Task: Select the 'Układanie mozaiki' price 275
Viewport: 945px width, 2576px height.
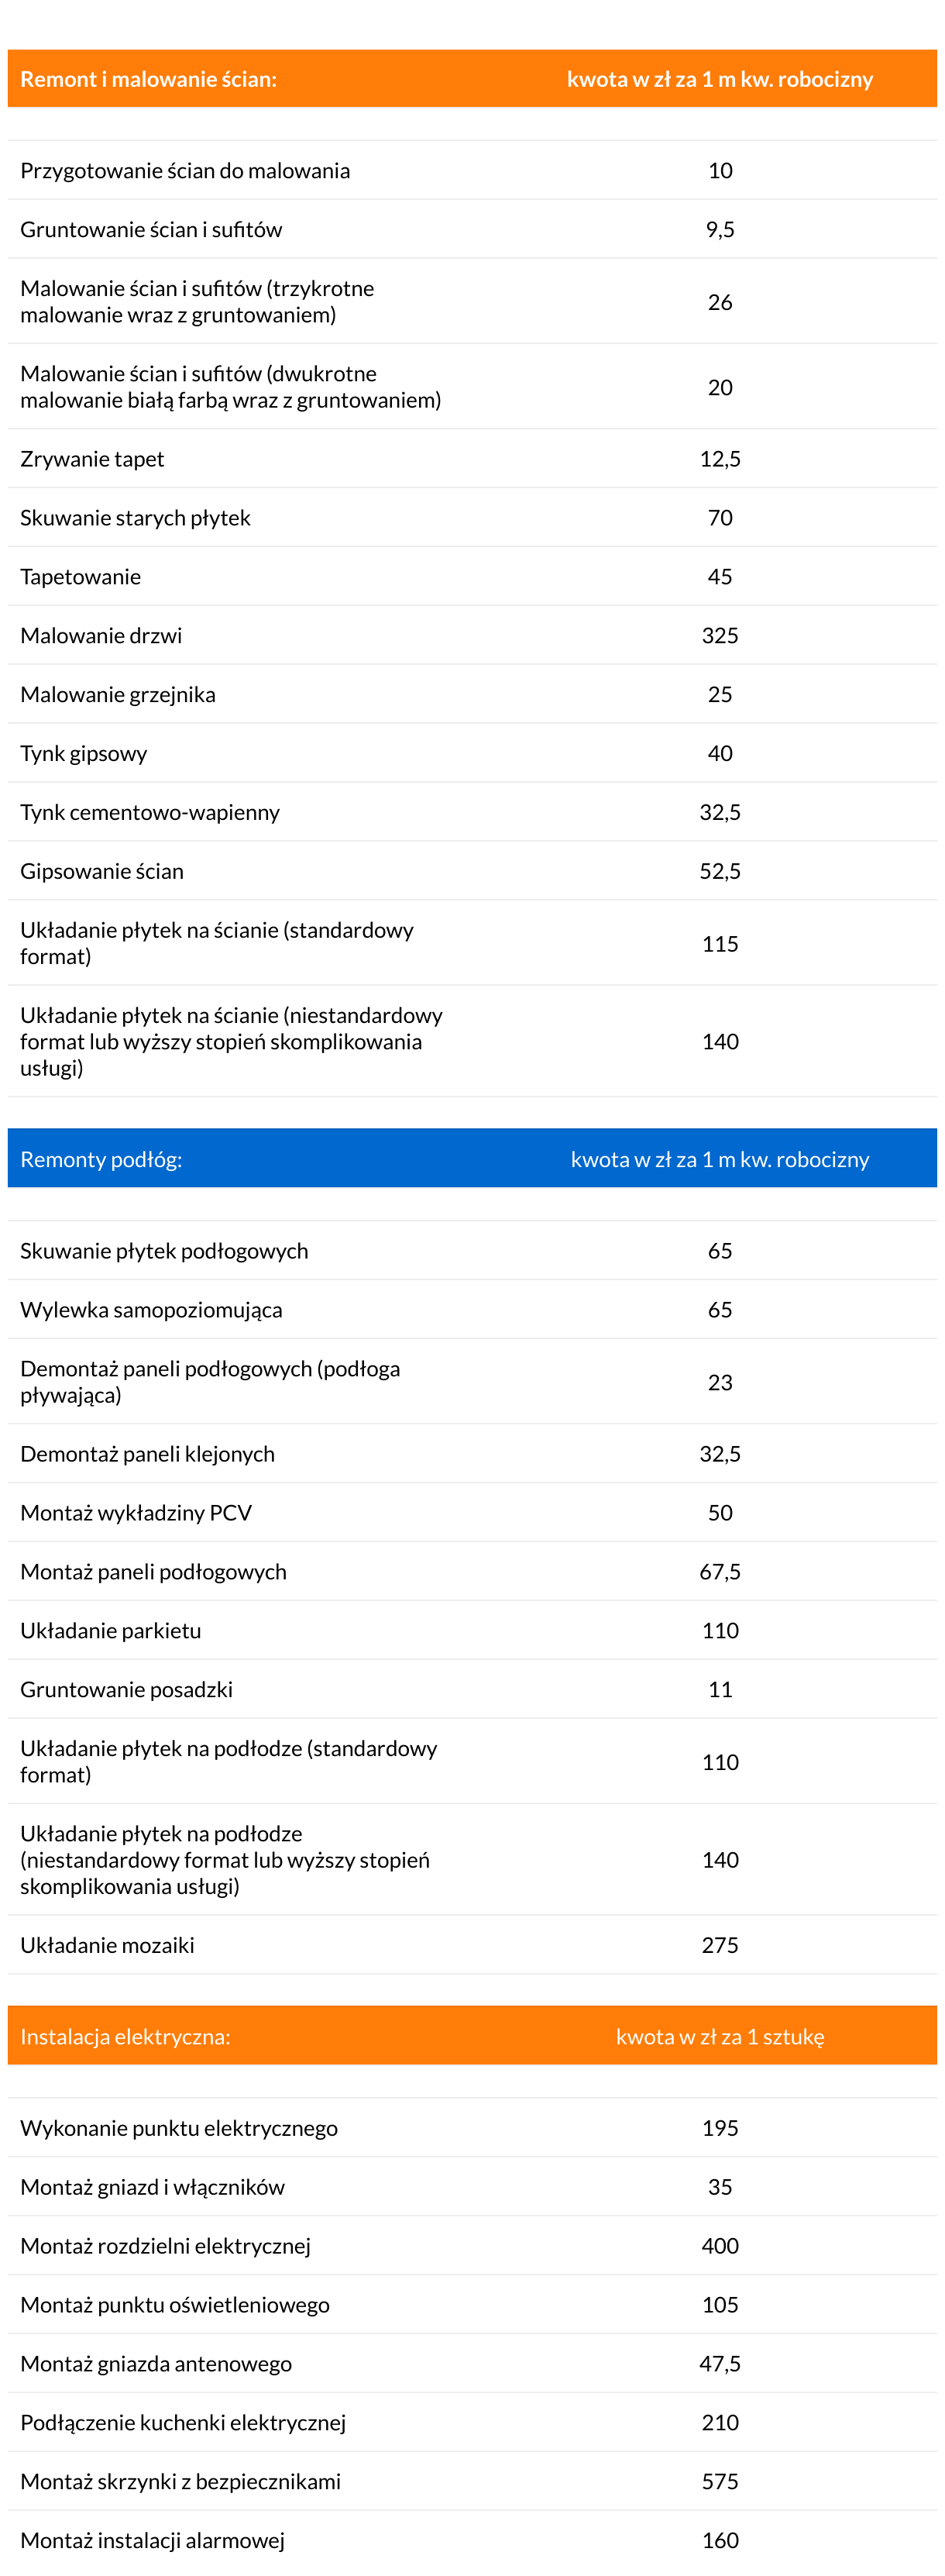Action: pyautogui.click(x=720, y=1945)
